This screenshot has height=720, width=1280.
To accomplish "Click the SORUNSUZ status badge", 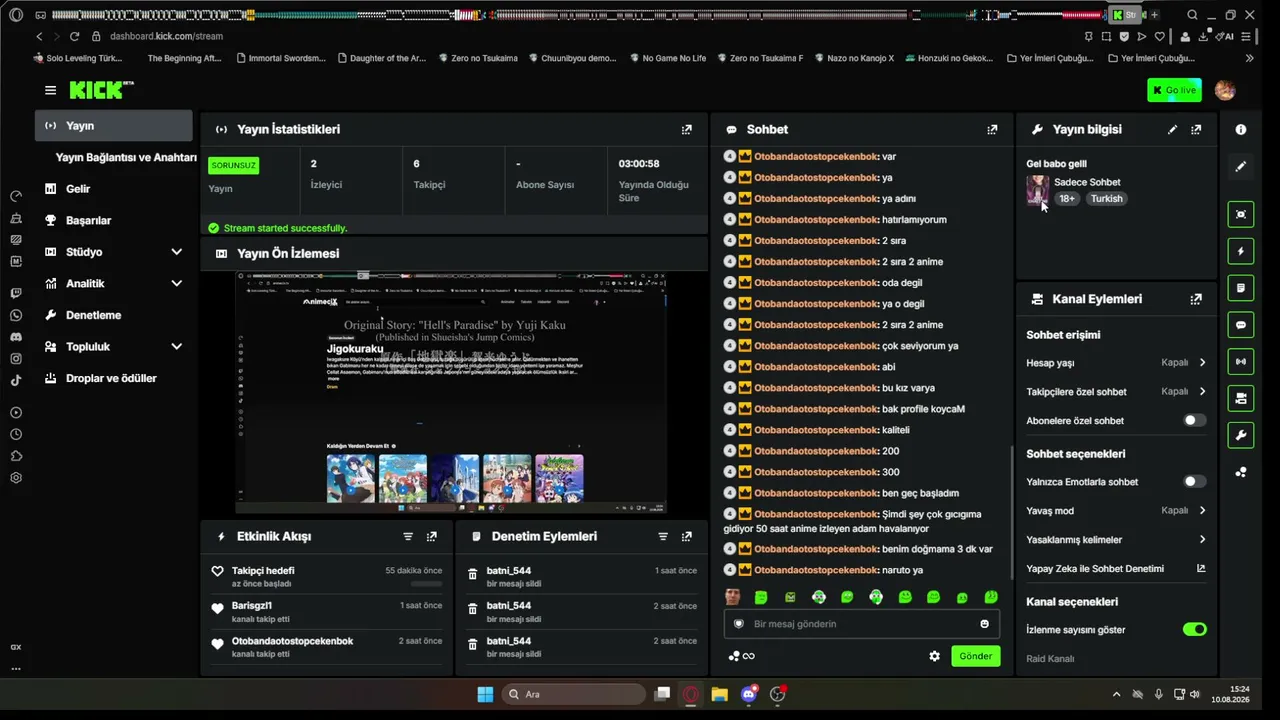I will pyautogui.click(x=234, y=166).
